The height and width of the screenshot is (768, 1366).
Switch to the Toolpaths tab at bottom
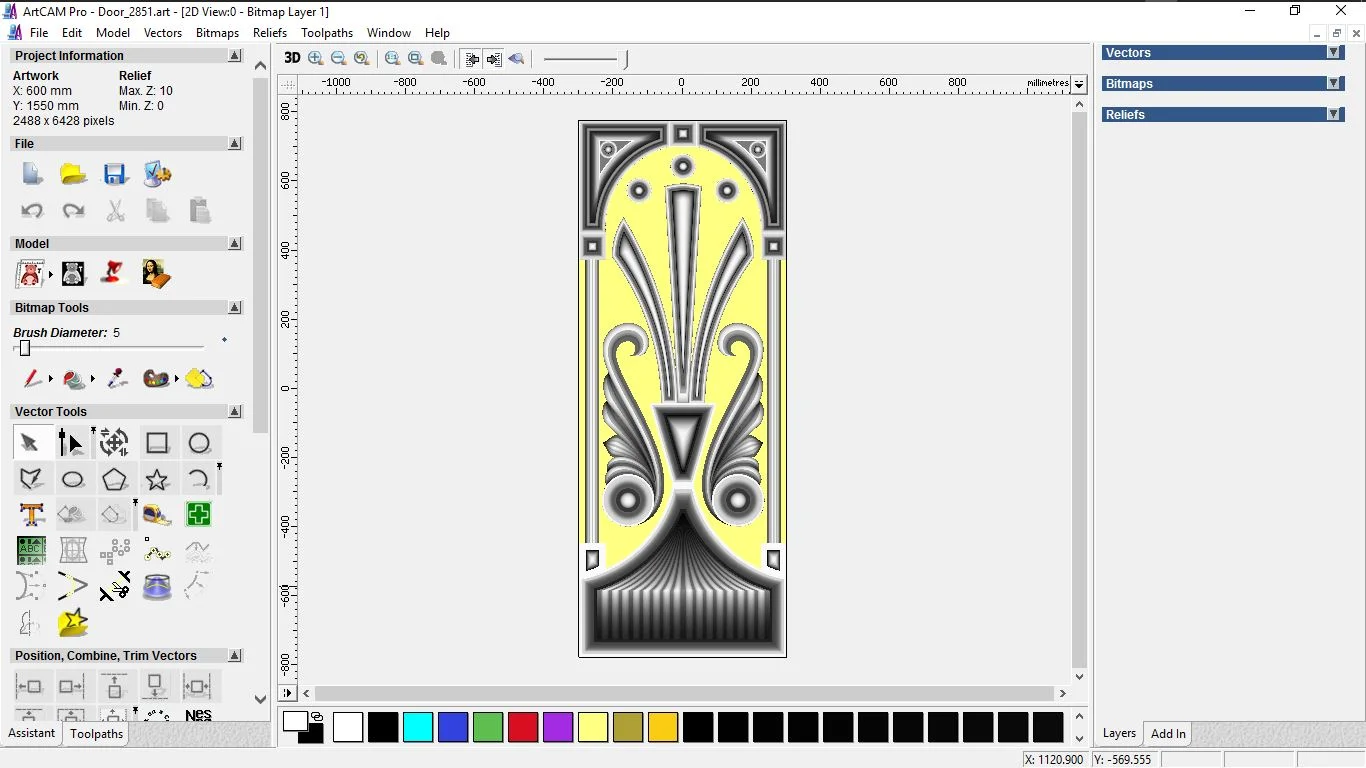click(96, 734)
